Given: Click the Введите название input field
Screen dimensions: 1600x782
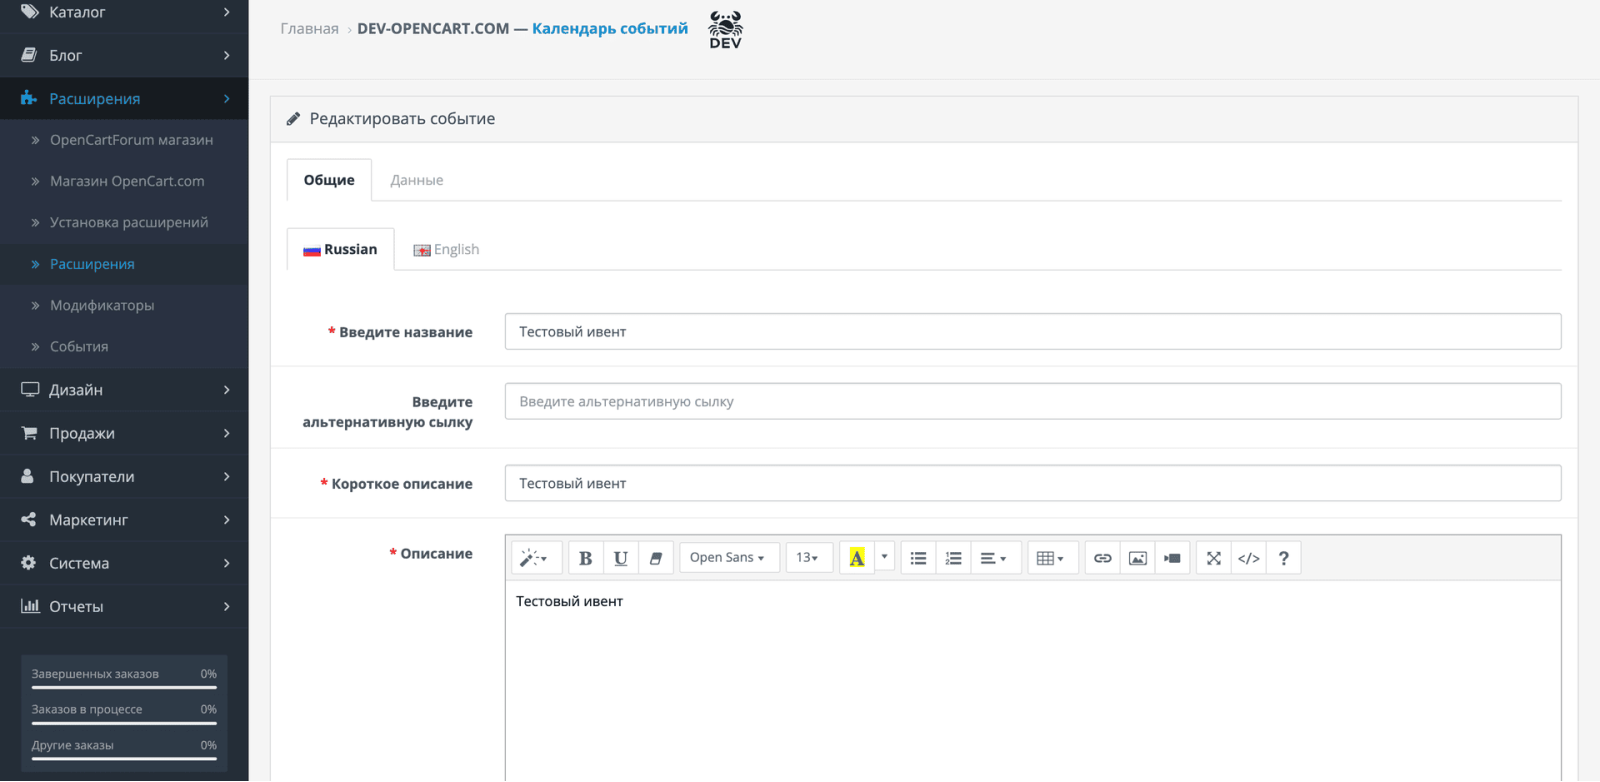Looking at the screenshot, I should (x=1033, y=332).
